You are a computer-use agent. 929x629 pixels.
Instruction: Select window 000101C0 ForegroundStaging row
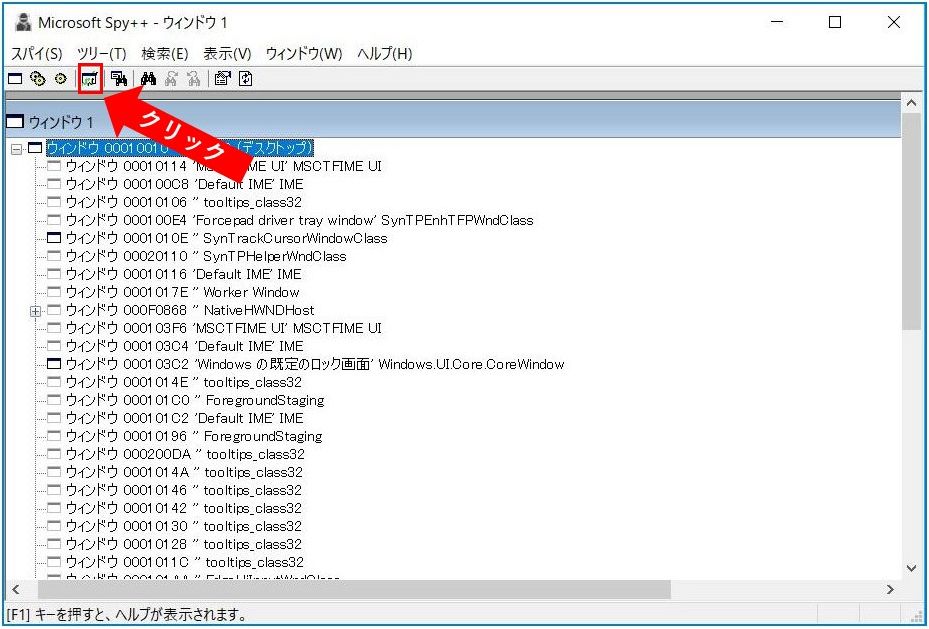pyautogui.click(x=195, y=400)
